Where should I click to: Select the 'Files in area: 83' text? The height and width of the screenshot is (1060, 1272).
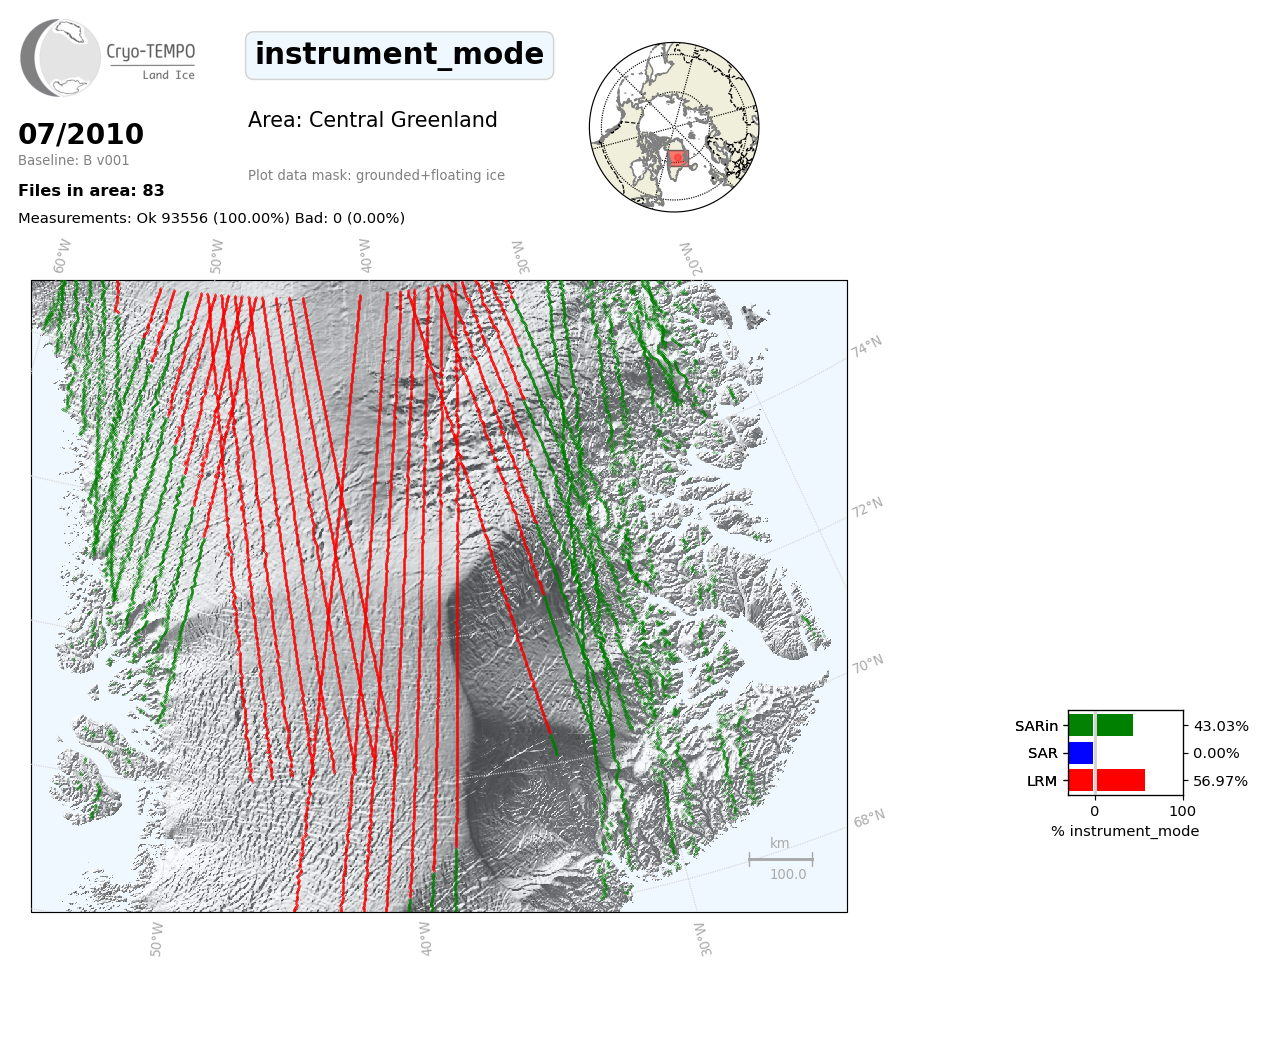click(x=91, y=191)
